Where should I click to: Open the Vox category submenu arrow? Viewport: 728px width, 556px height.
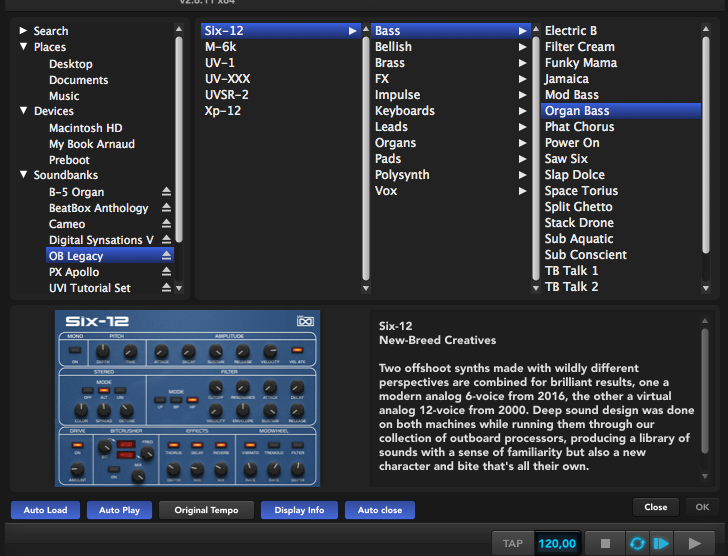(x=522, y=191)
